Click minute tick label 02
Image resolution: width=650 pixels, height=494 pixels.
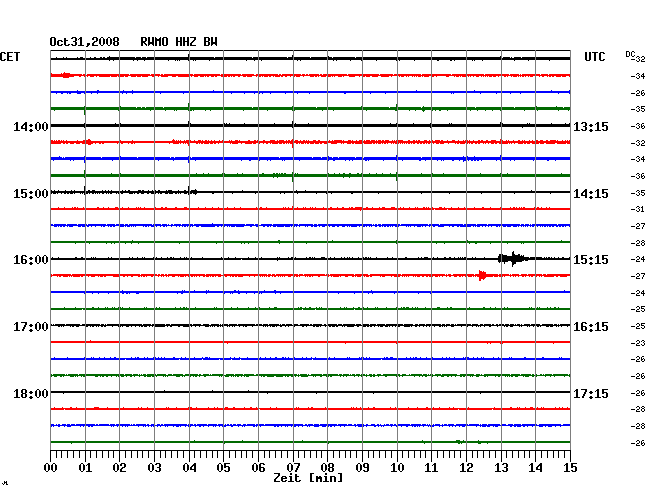click(x=119, y=468)
